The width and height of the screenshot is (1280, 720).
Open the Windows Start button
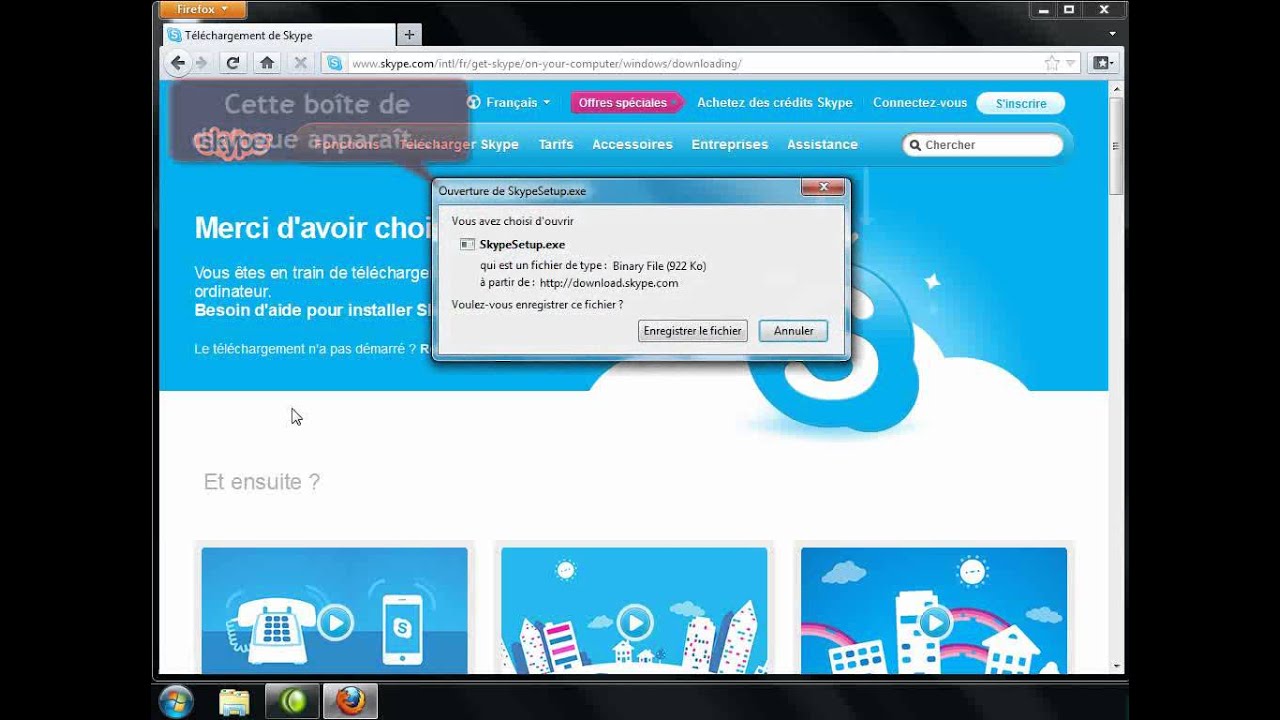click(x=176, y=701)
